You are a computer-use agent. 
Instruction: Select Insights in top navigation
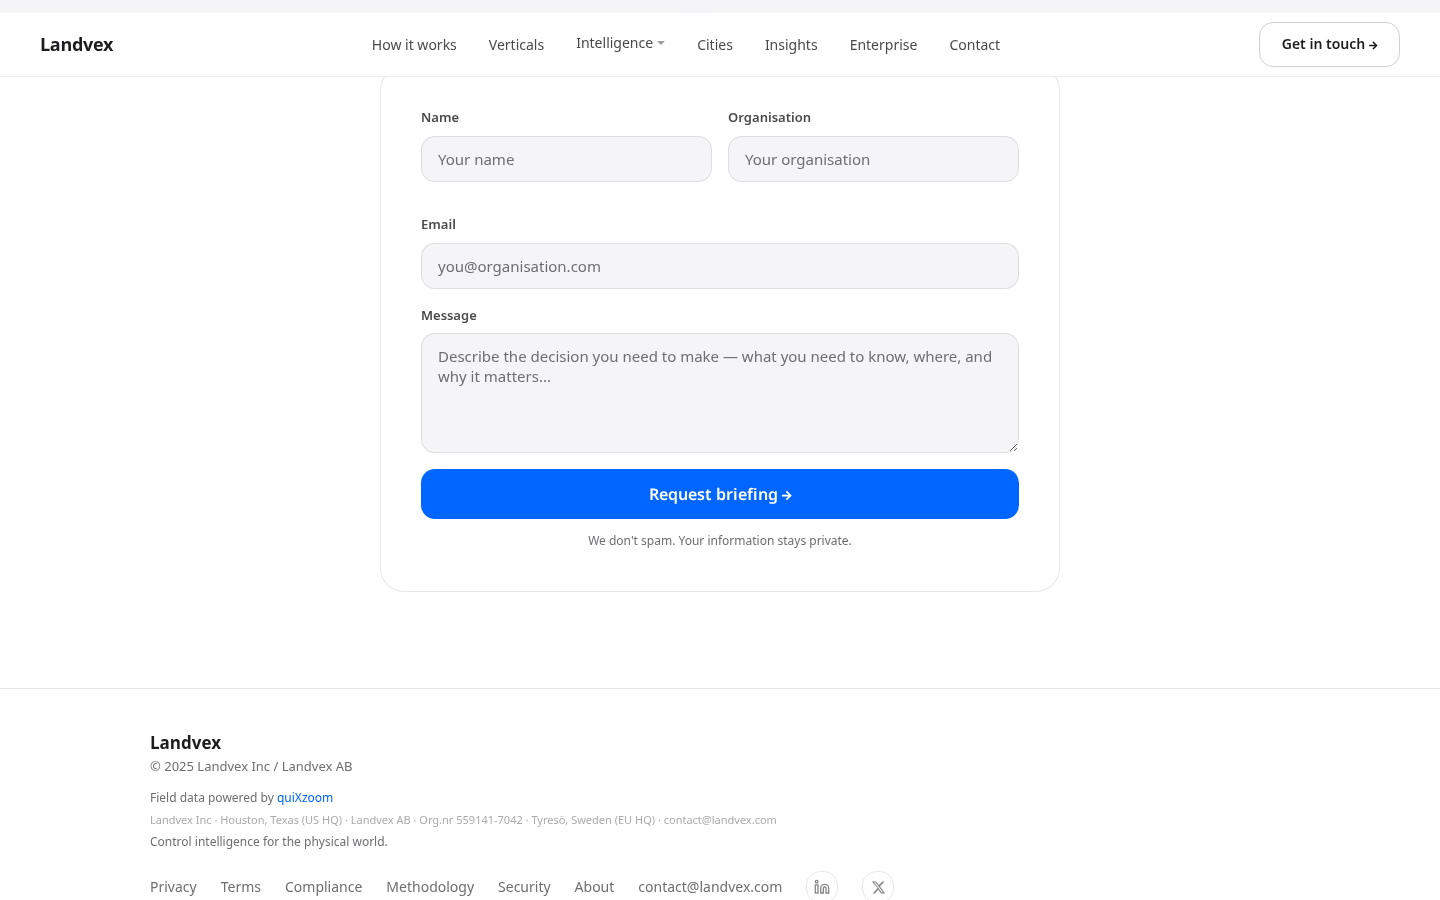tap(791, 45)
